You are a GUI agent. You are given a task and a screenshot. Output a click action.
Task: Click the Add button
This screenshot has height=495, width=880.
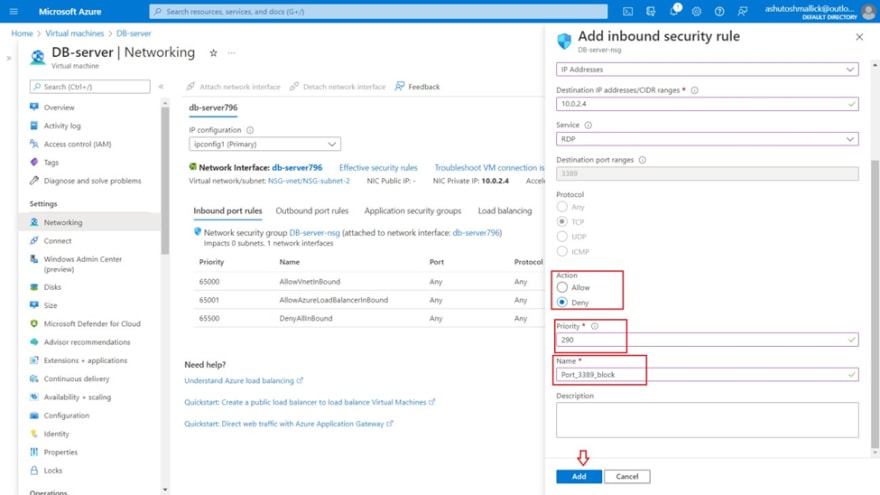click(x=579, y=476)
